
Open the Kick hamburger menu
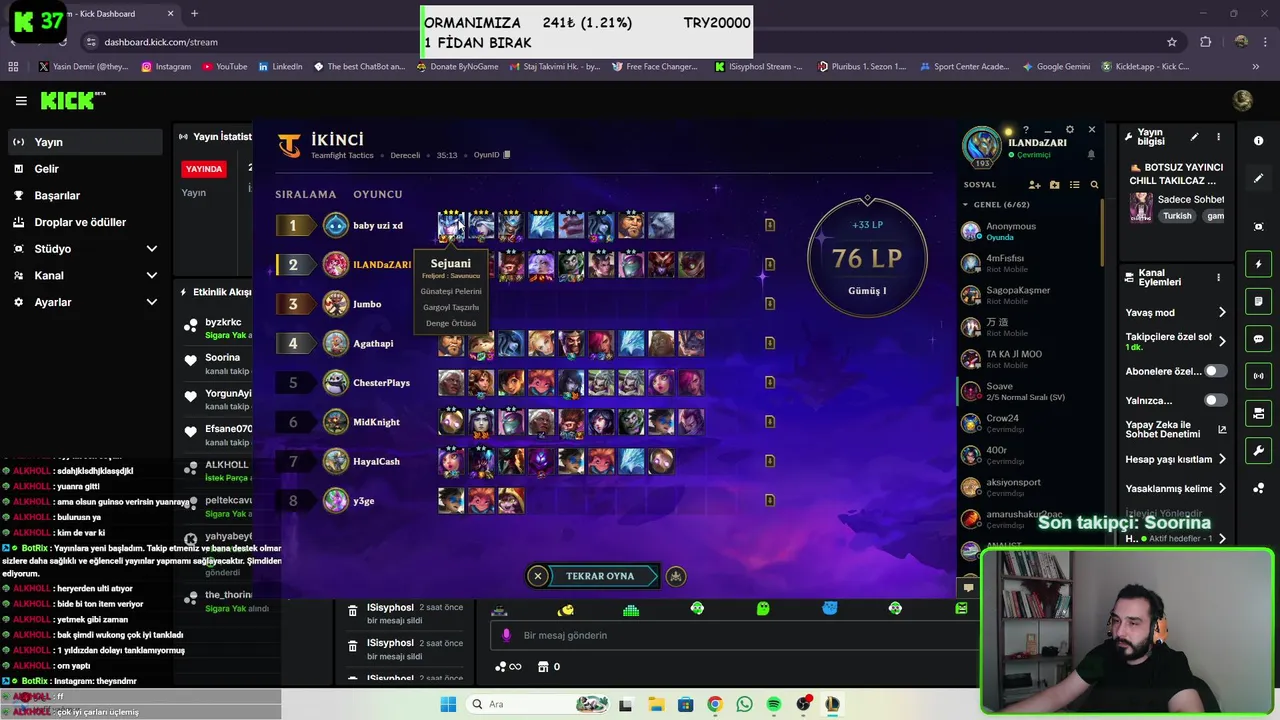21,101
